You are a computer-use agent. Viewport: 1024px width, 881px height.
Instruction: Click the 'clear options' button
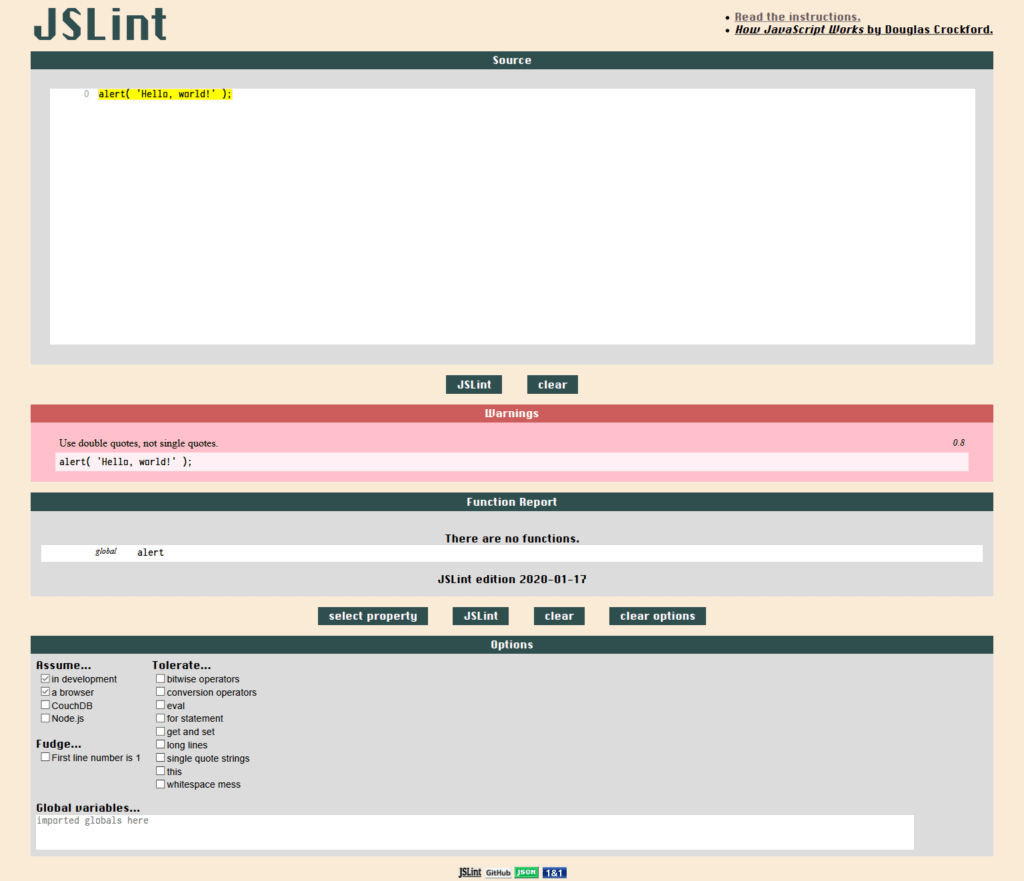point(657,616)
